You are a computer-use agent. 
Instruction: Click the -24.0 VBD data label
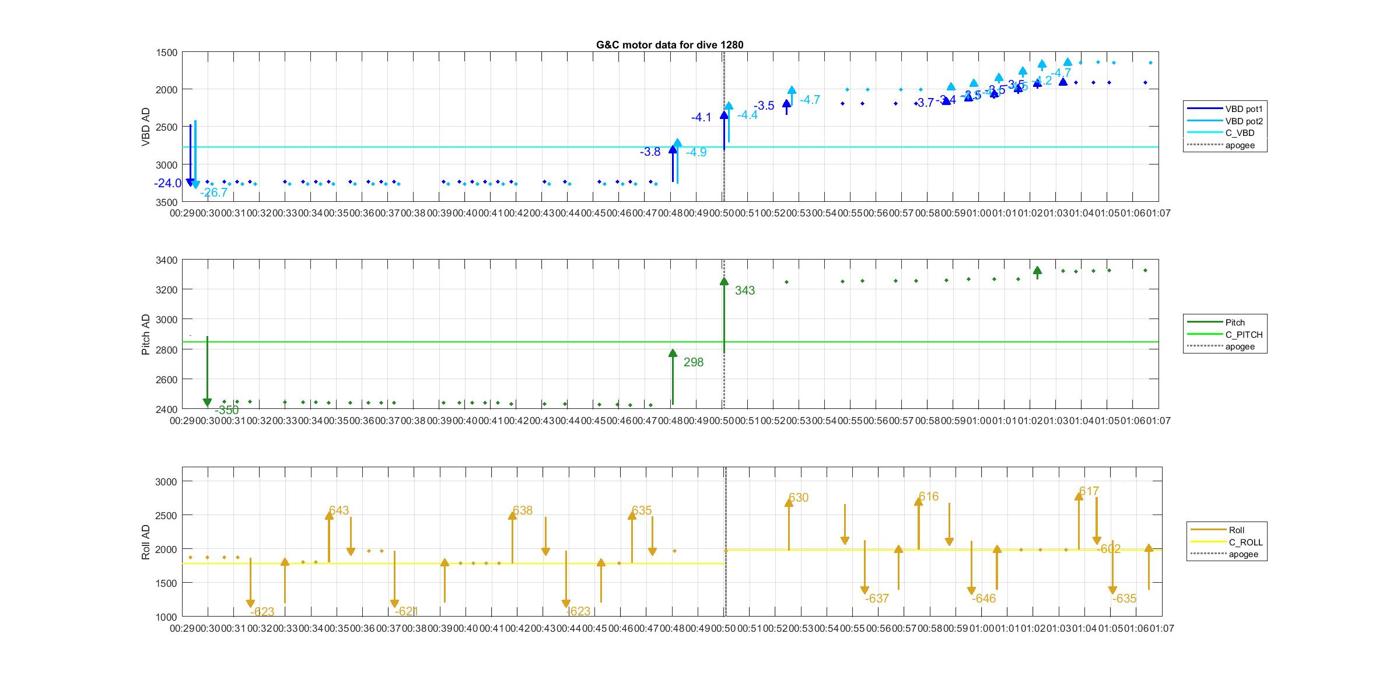(168, 183)
